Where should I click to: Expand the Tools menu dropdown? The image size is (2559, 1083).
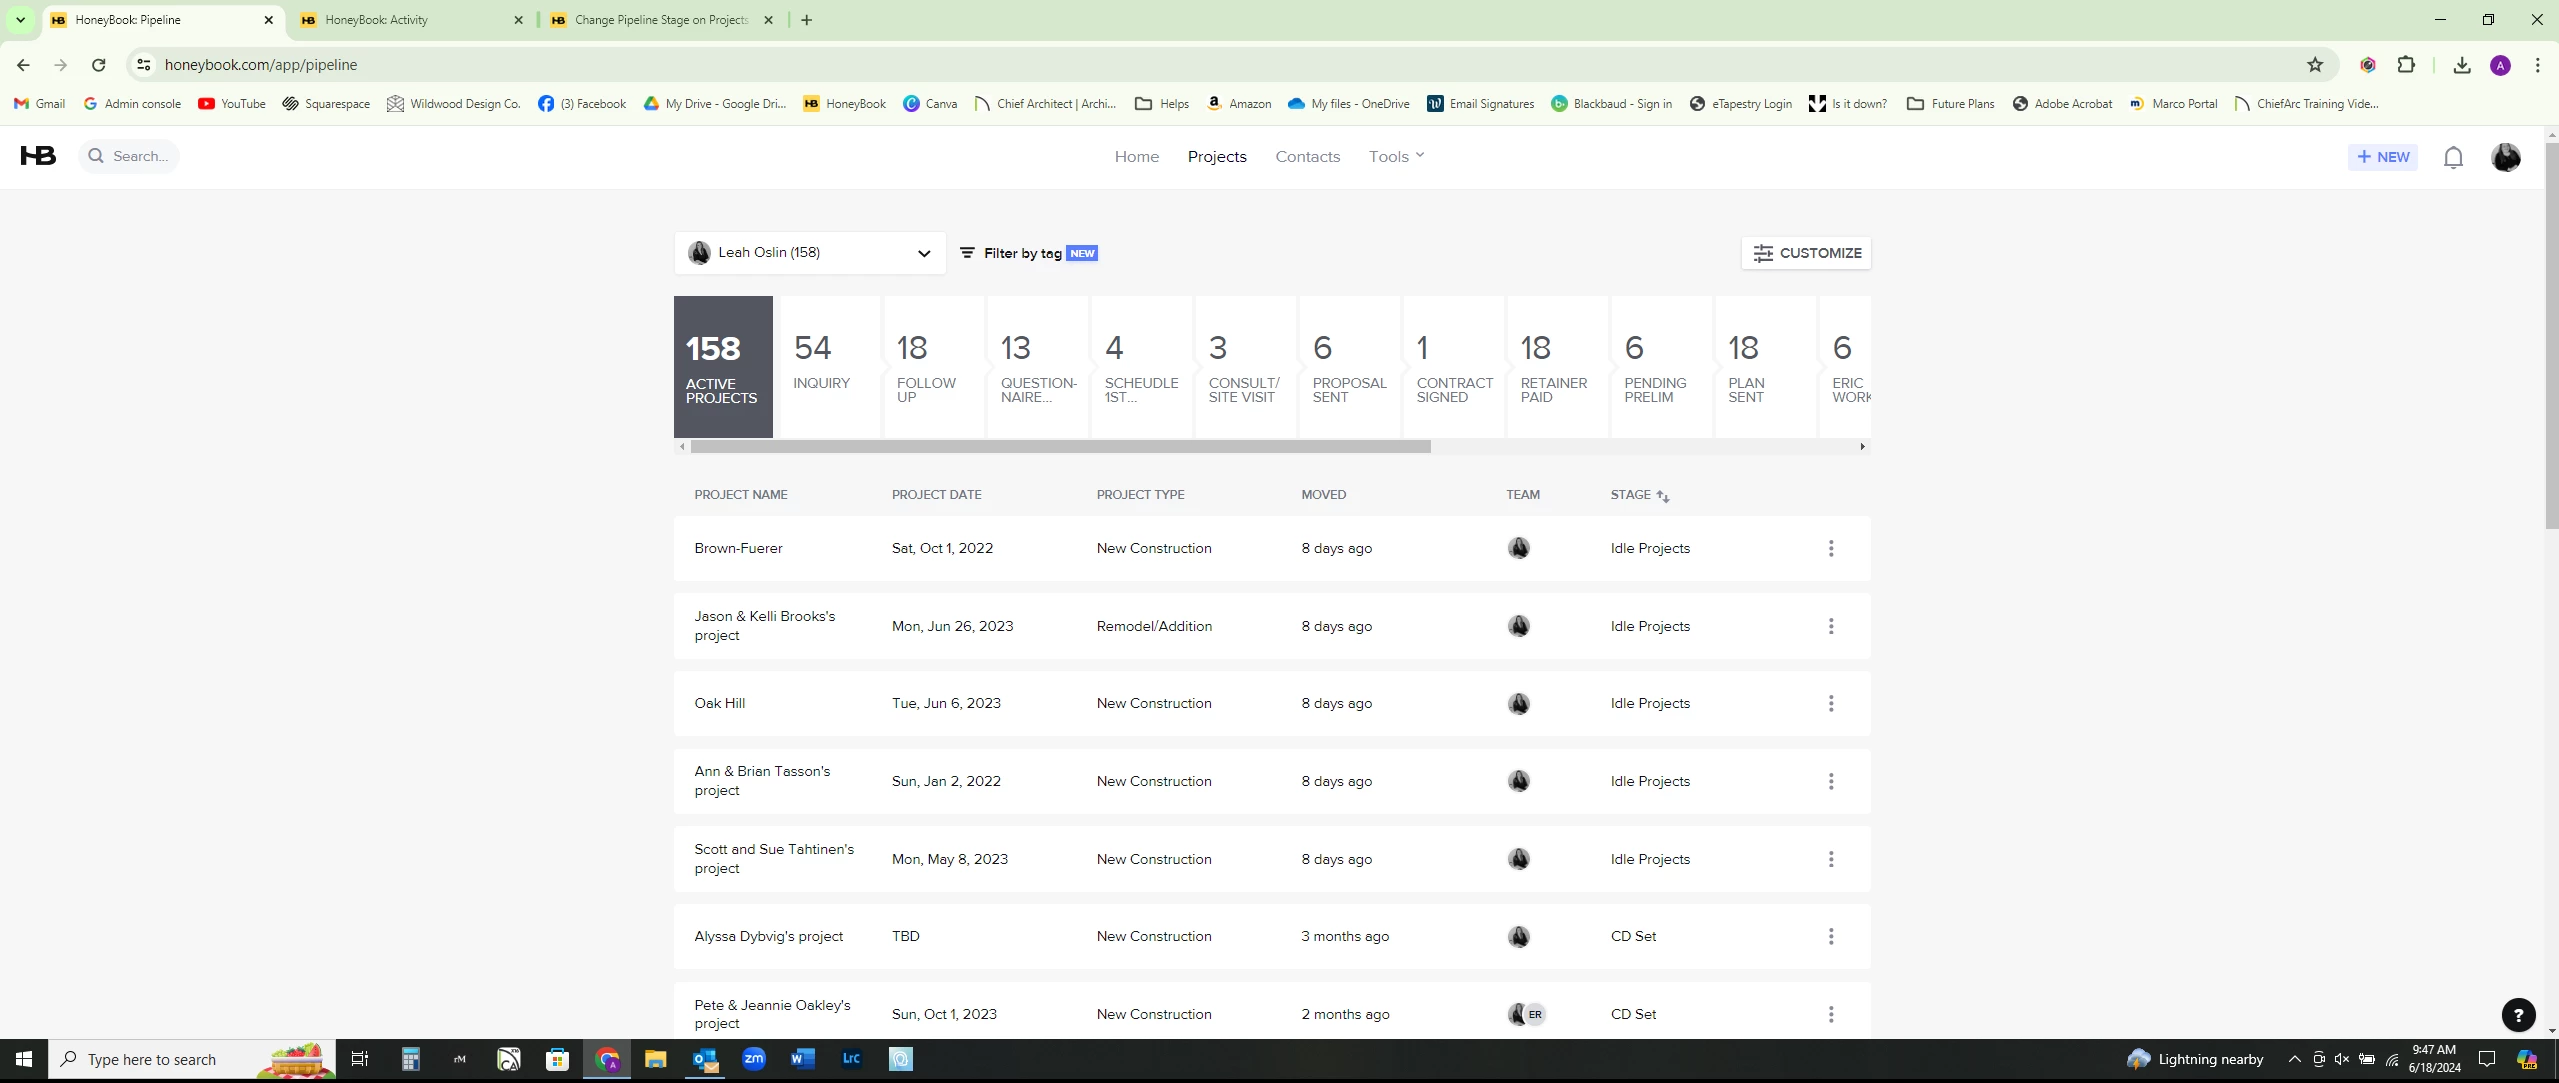point(1396,156)
